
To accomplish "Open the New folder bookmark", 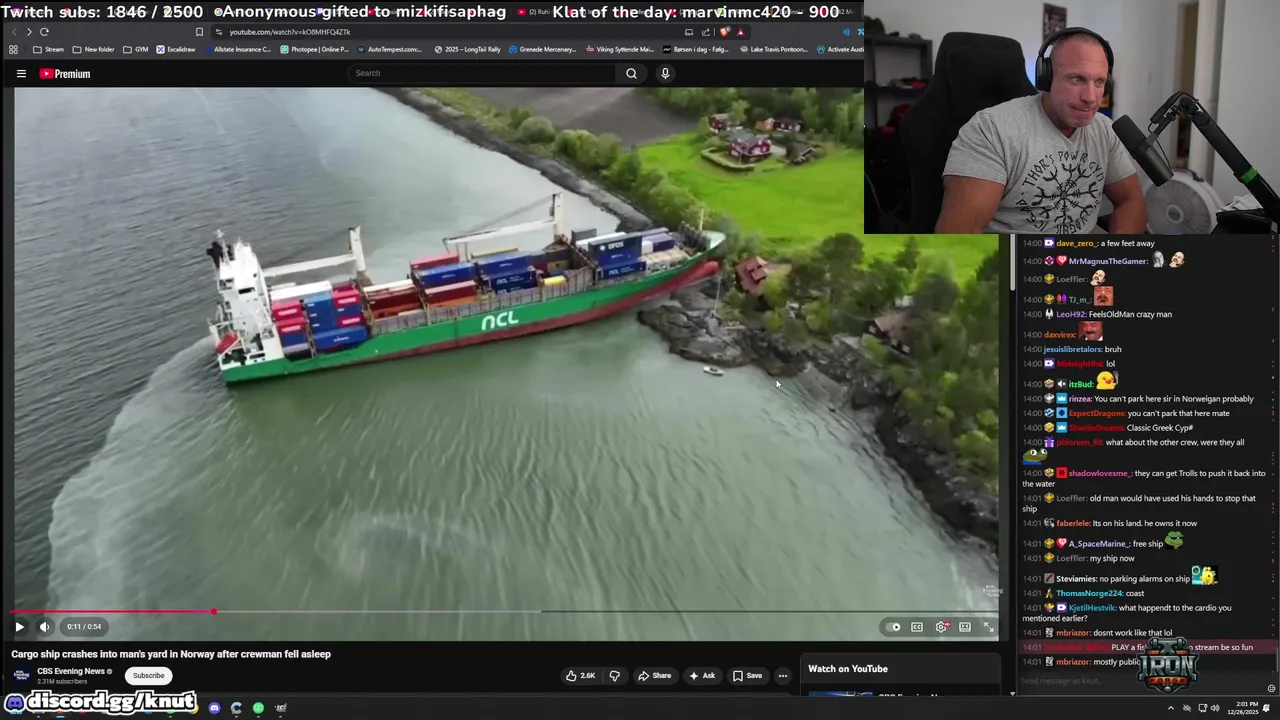I will [93, 49].
